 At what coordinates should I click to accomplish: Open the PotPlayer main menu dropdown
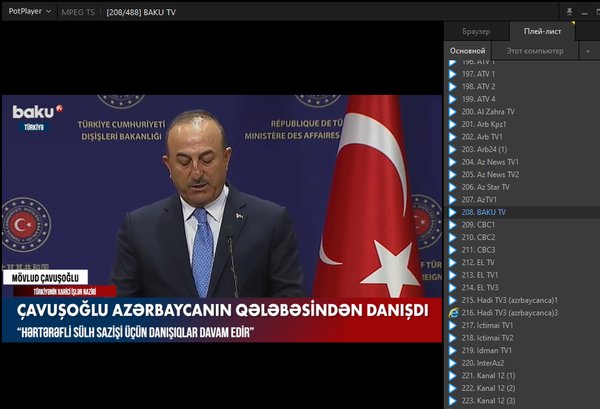(x=27, y=11)
